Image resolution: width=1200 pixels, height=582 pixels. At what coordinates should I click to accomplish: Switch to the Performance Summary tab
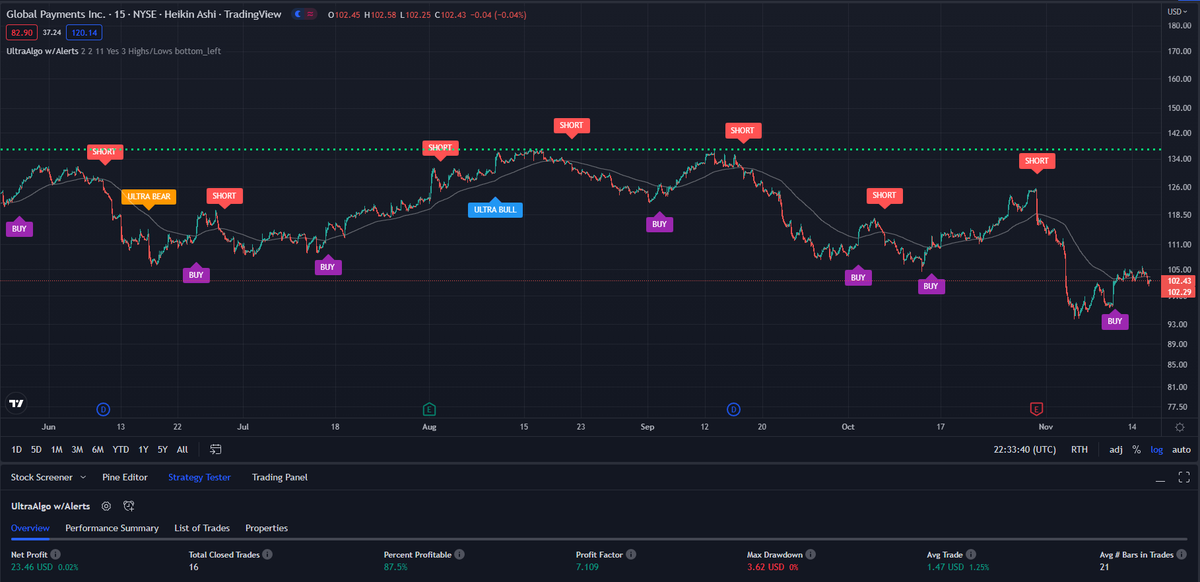[112, 528]
